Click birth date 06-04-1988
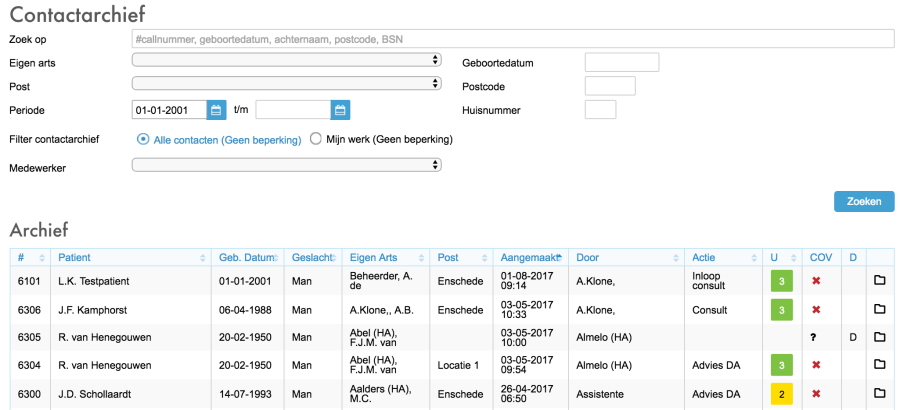Image resolution: width=900 pixels, height=410 pixels. (x=245, y=310)
